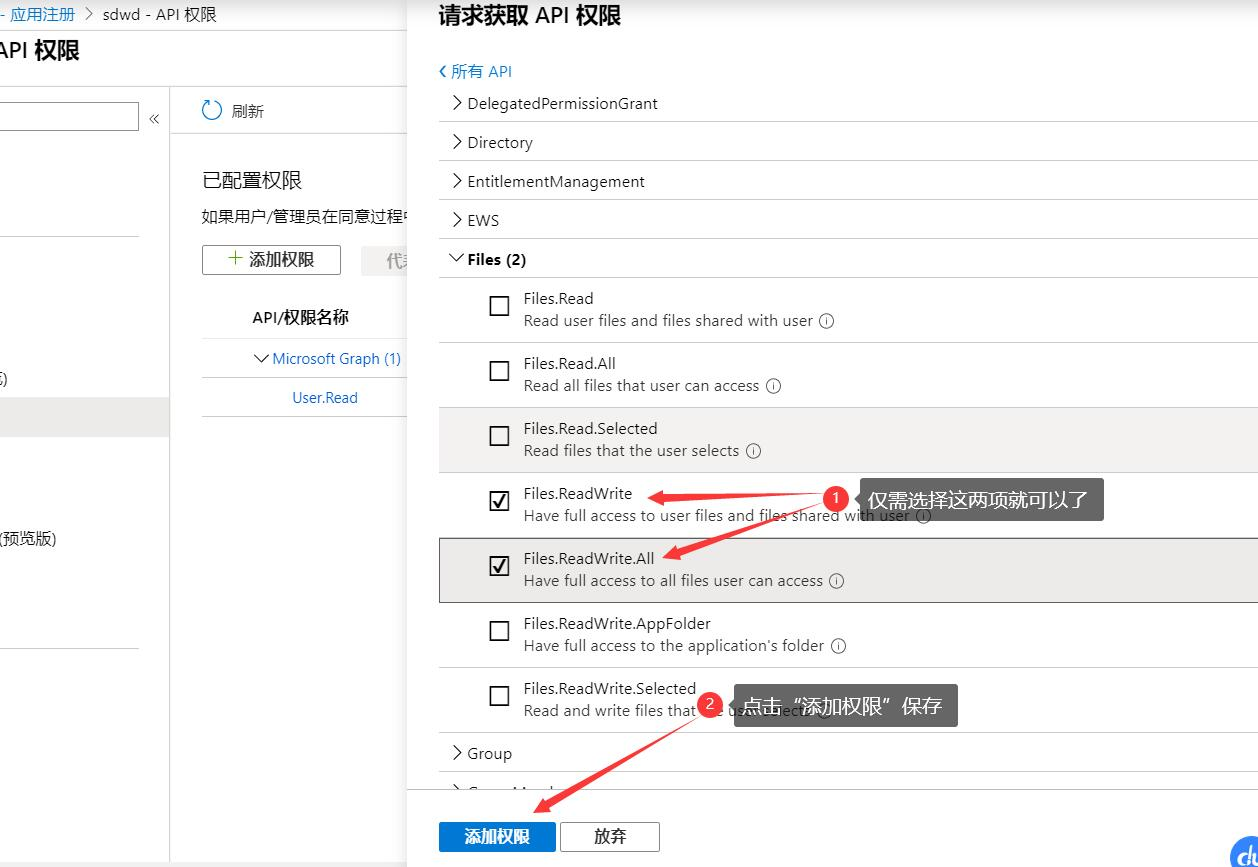Click info icon beside Files.ReadWrite.All description
This screenshot has width=1258, height=867.
pyautogui.click(x=836, y=581)
